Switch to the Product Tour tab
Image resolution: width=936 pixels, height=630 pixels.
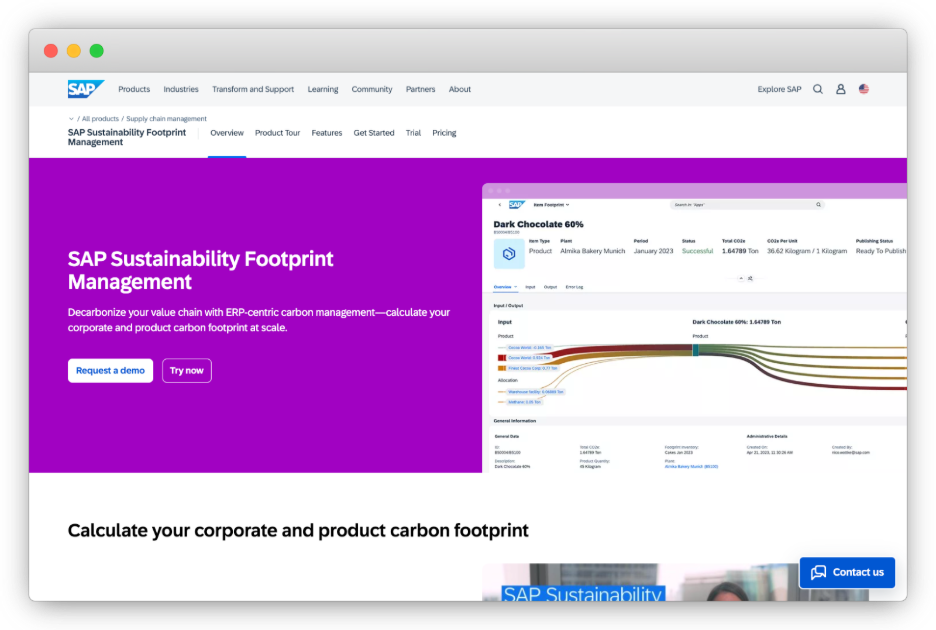point(278,133)
